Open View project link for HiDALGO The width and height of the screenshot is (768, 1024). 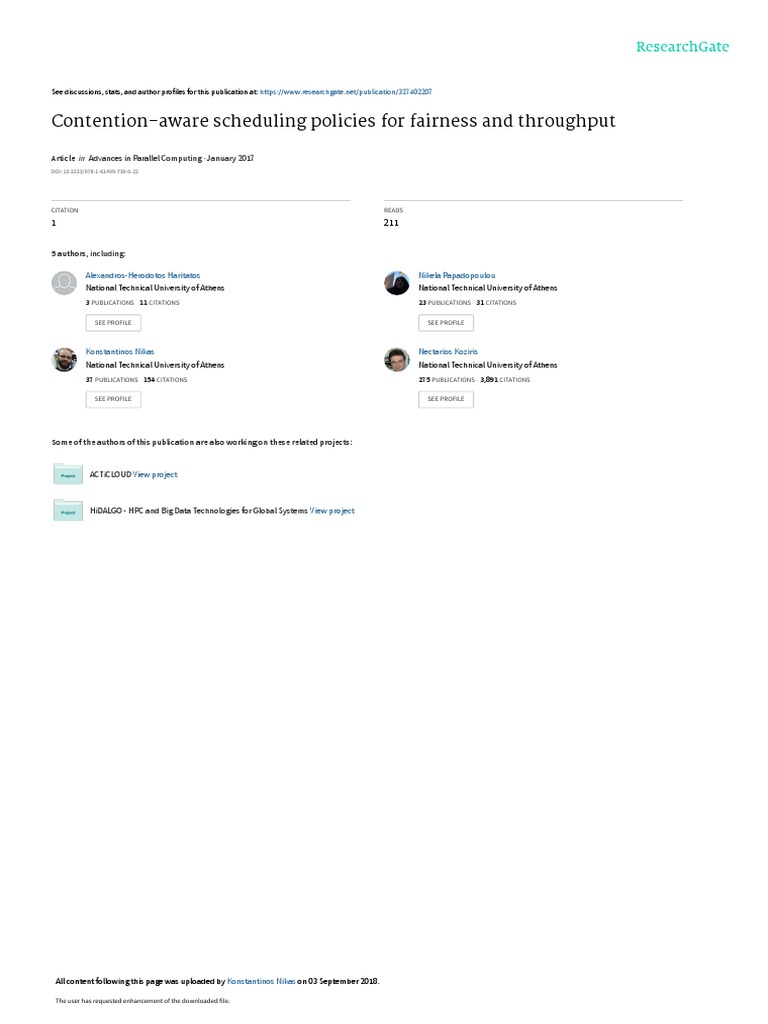click(332, 511)
